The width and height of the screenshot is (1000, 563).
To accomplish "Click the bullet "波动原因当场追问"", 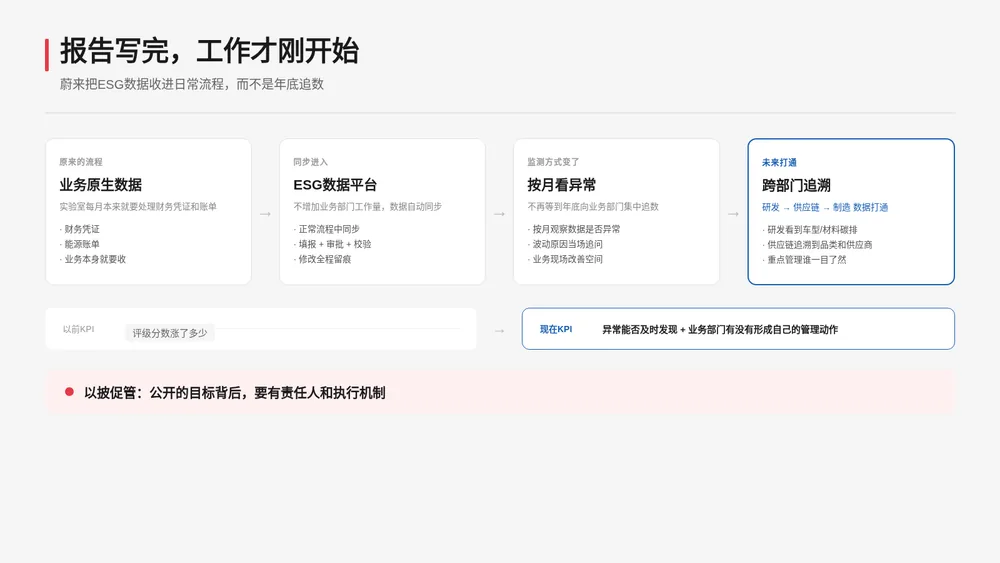I will 568,244.
